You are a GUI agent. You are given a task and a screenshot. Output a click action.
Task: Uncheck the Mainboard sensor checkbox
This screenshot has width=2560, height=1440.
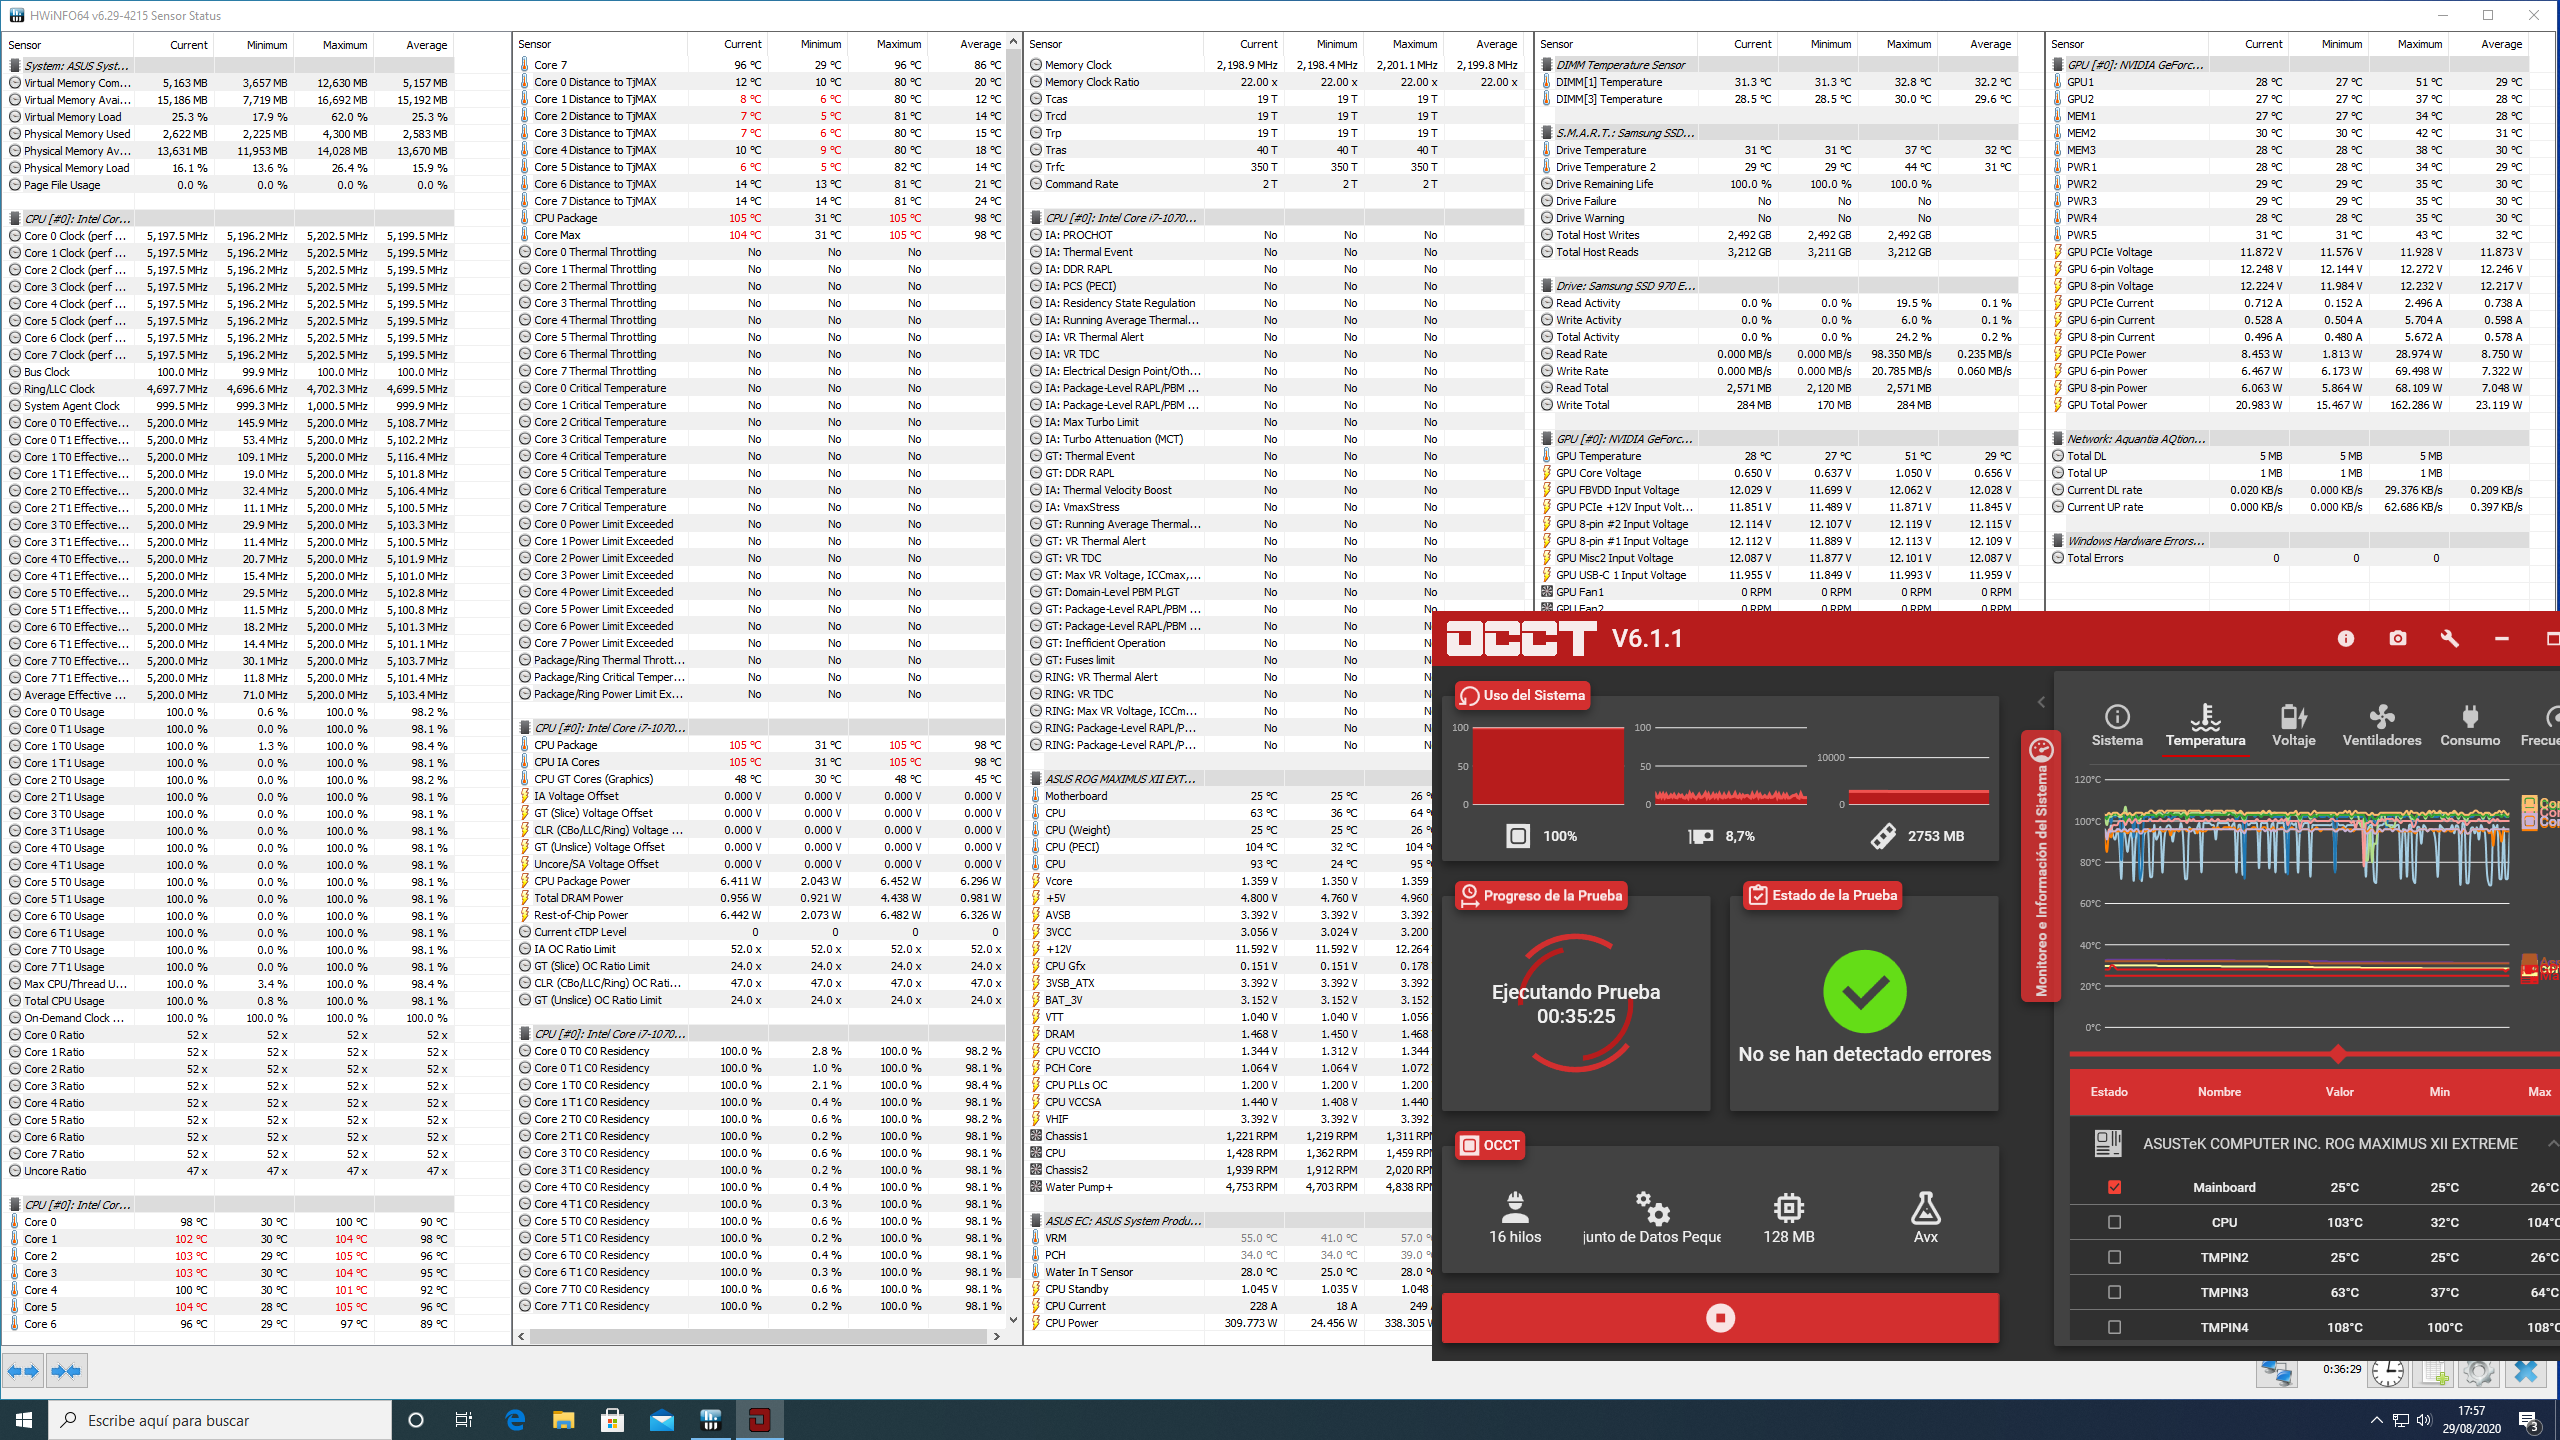(x=2114, y=1187)
